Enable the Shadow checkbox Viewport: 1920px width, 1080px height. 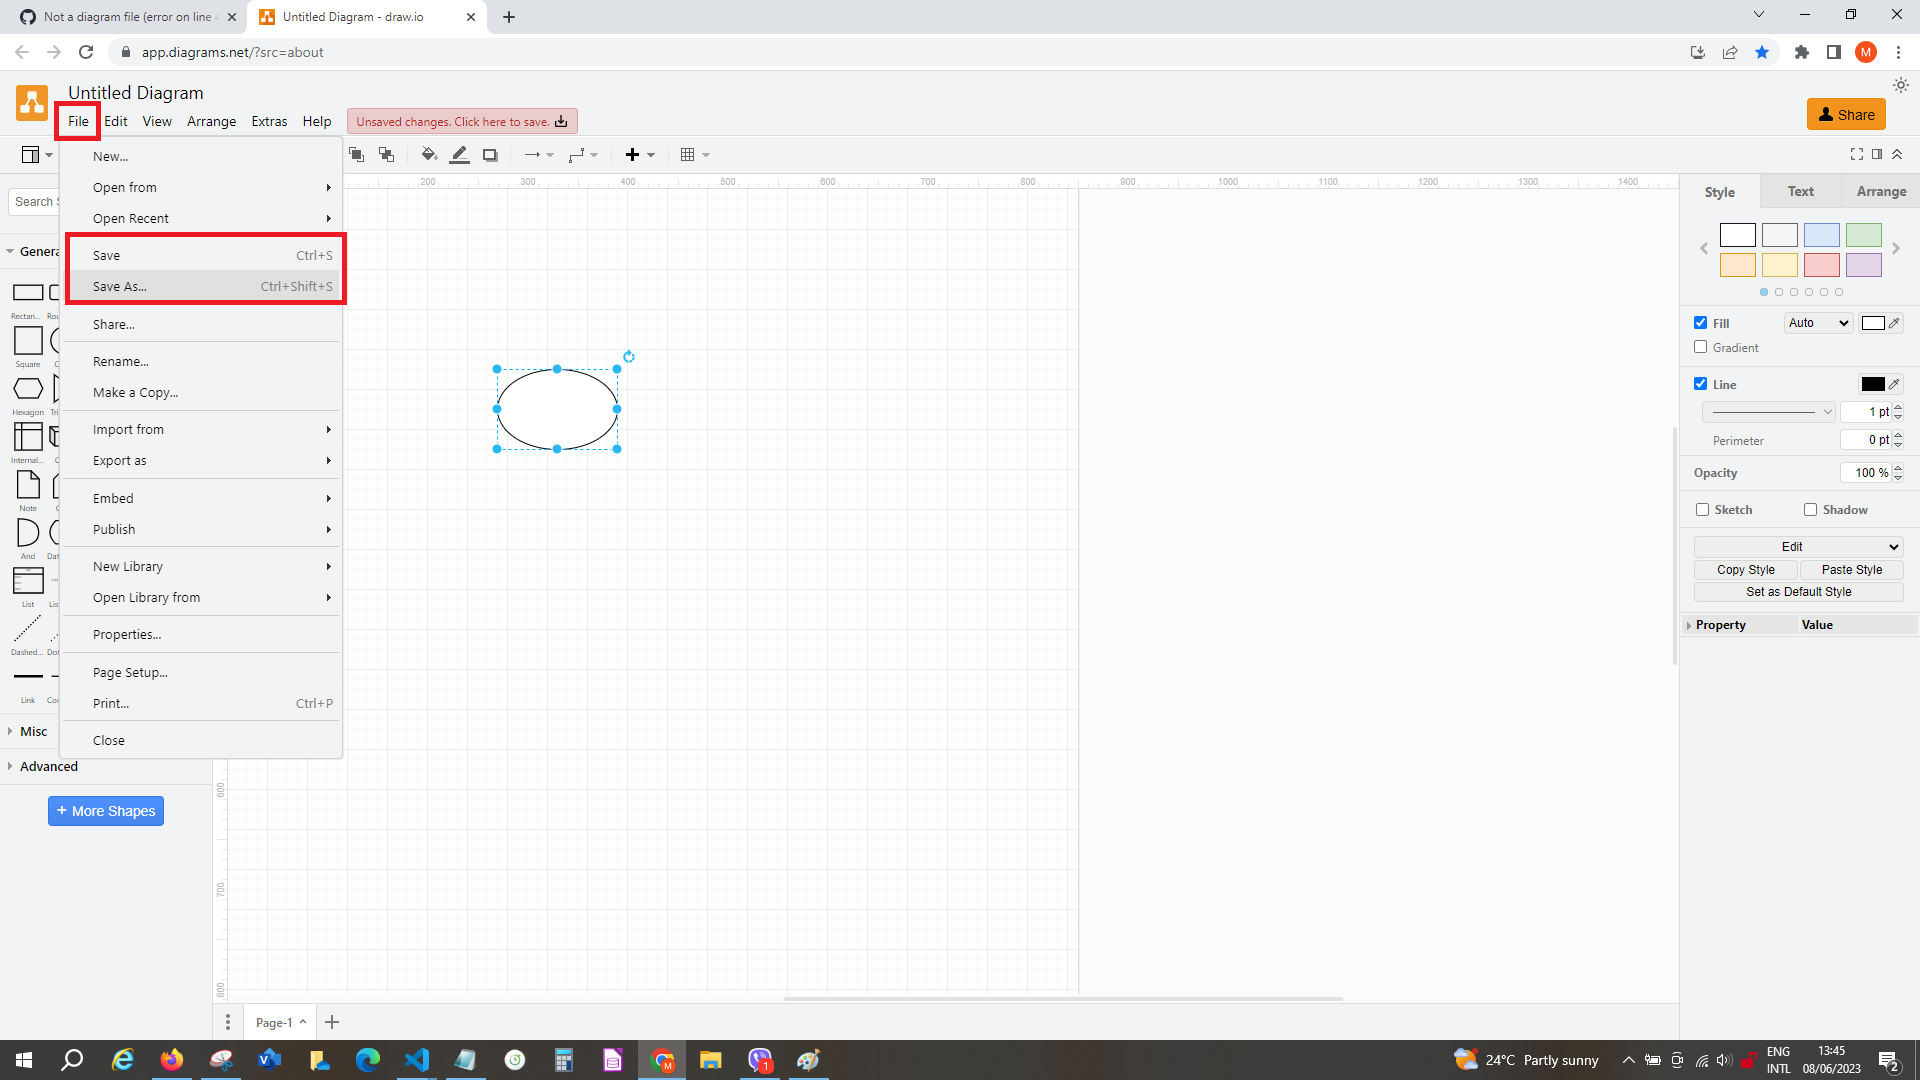point(1809,509)
